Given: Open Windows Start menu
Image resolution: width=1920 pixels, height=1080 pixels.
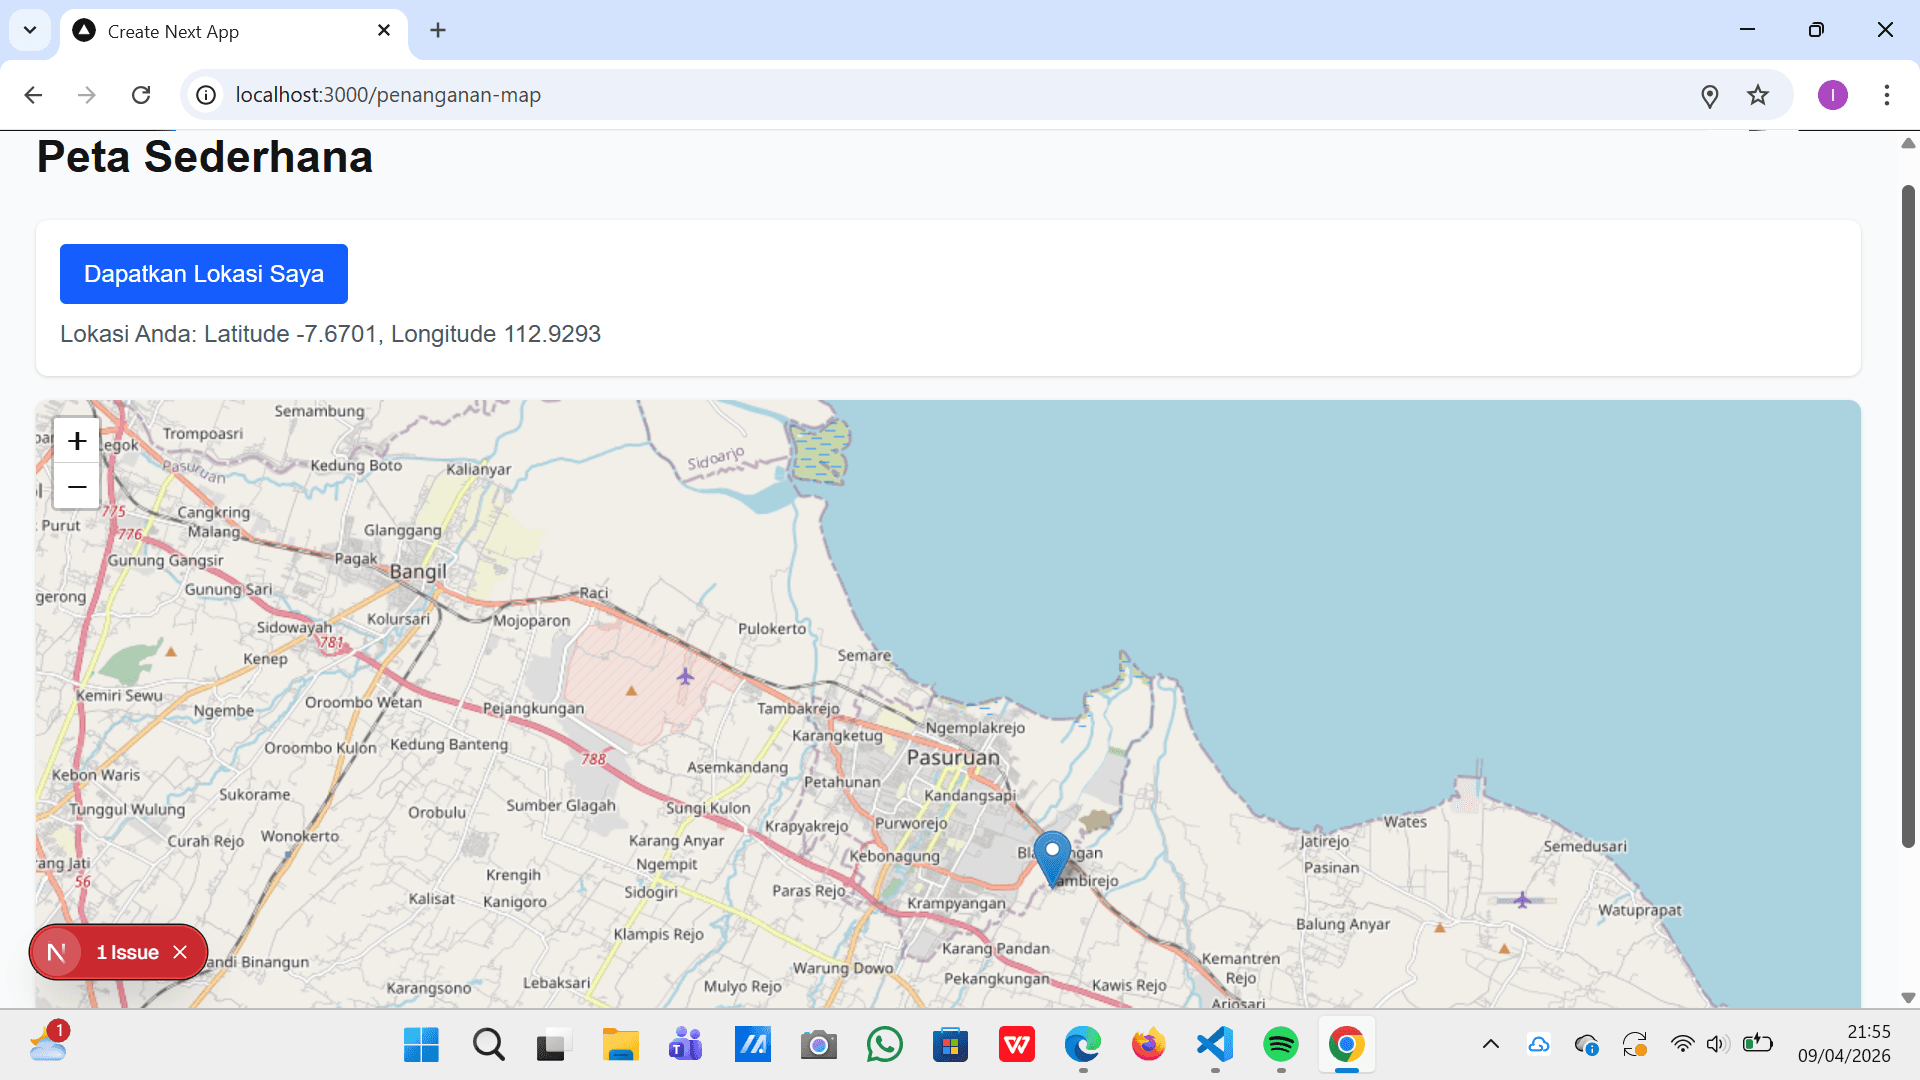Looking at the screenshot, I should (x=421, y=1045).
